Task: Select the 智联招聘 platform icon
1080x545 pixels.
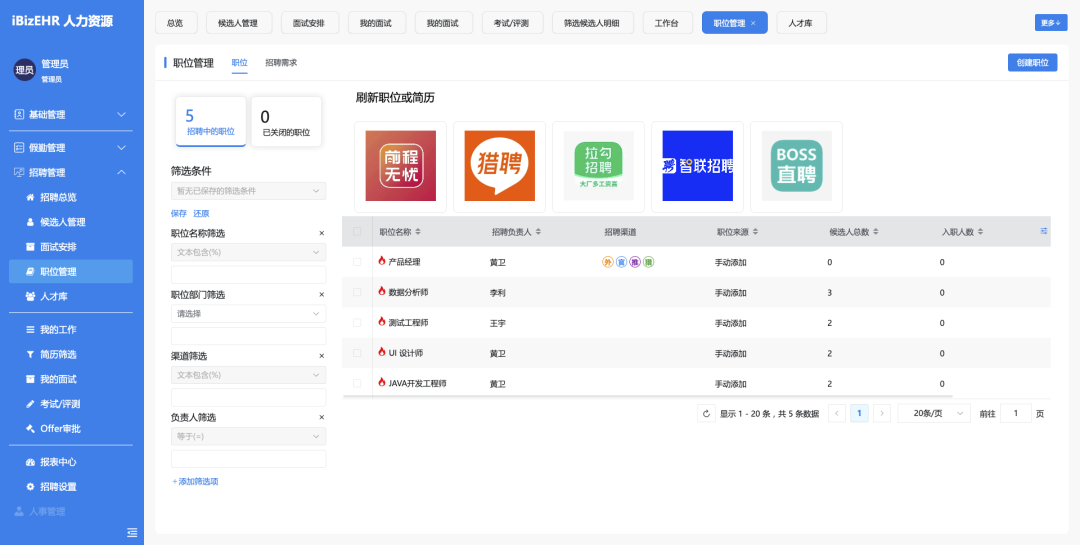Action: click(697, 166)
